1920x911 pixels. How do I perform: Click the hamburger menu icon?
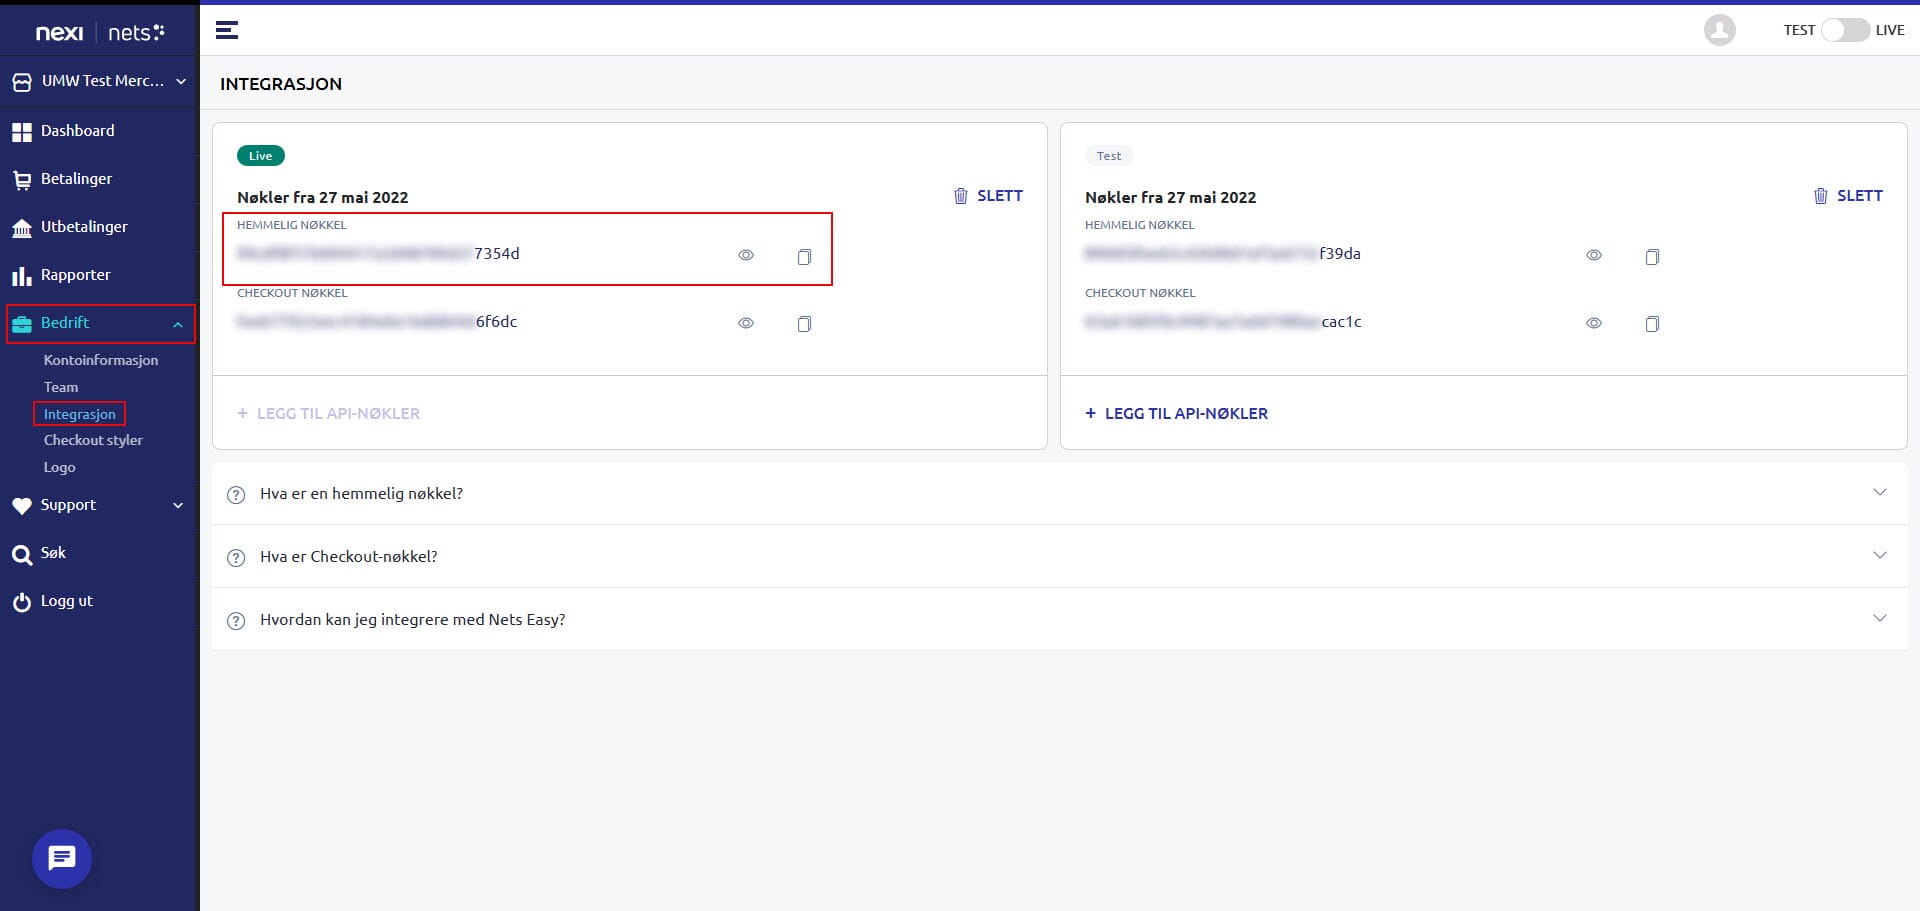(227, 30)
